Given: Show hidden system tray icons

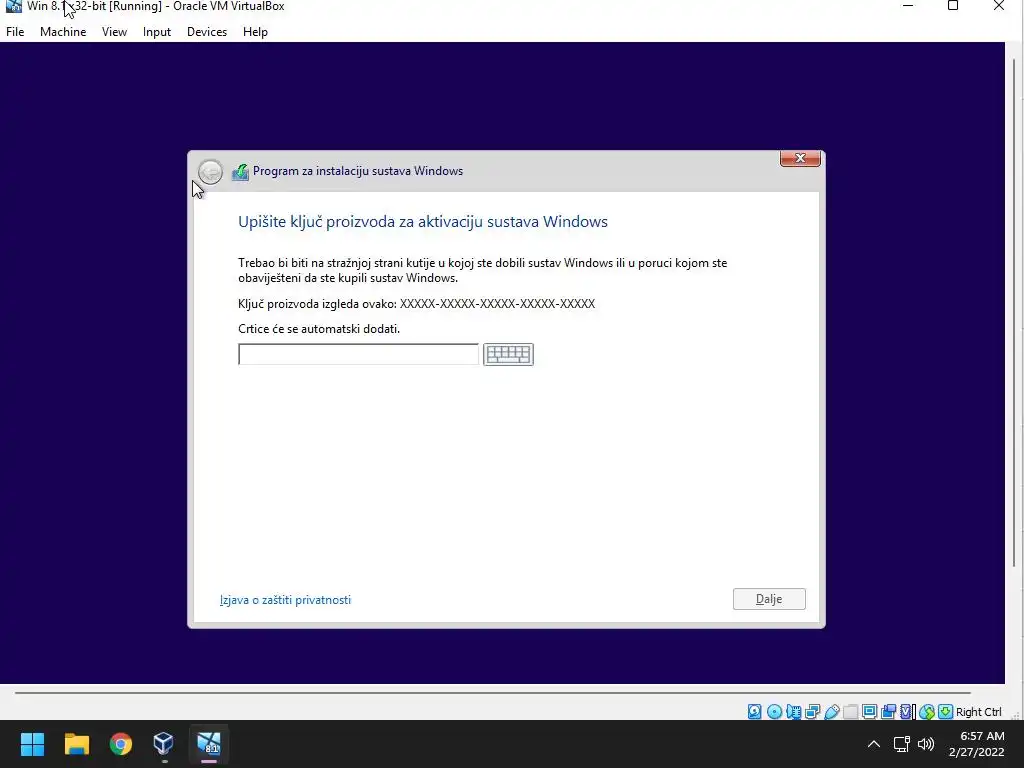Looking at the screenshot, I should pyautogui.click(x=874, y=744).
